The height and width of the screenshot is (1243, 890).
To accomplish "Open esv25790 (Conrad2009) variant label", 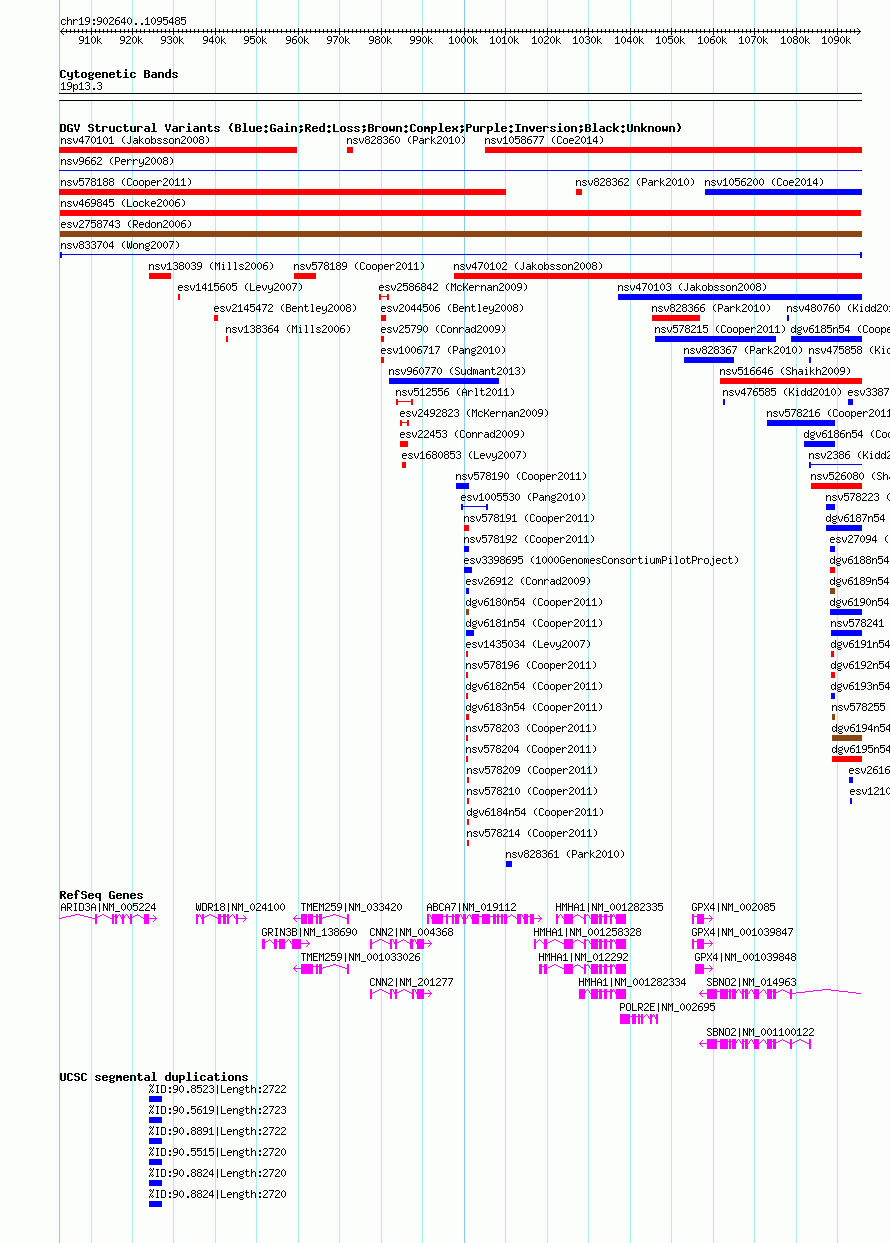I will pos(444,329).
